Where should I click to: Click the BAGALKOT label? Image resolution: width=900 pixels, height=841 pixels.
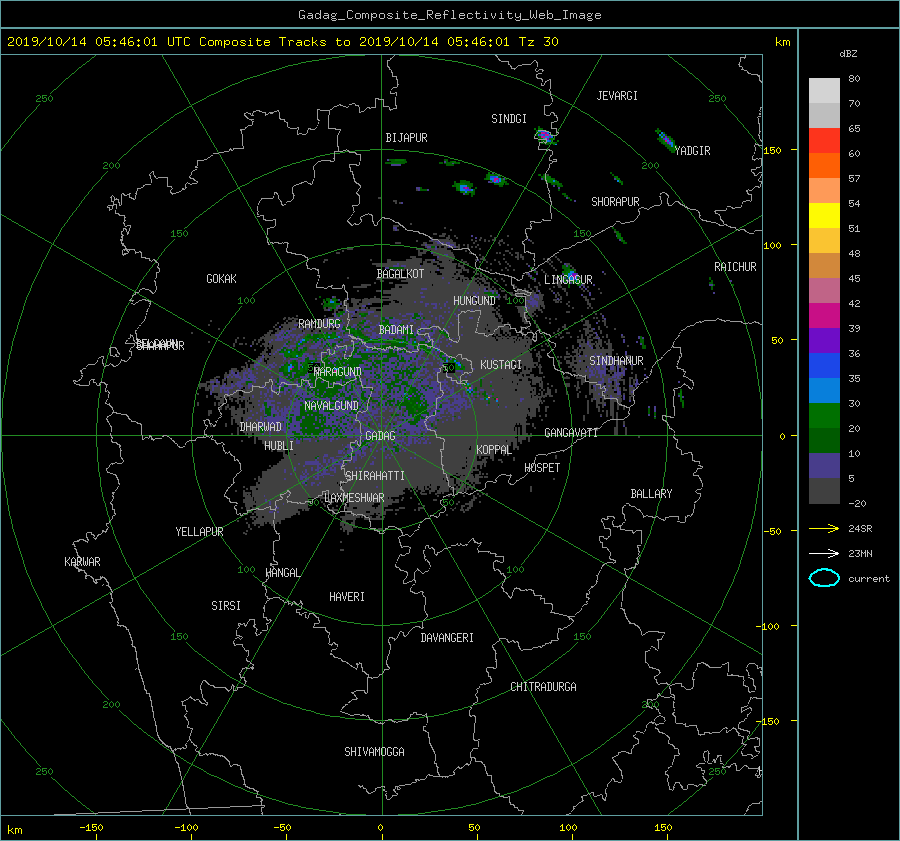tap(400, 274)
